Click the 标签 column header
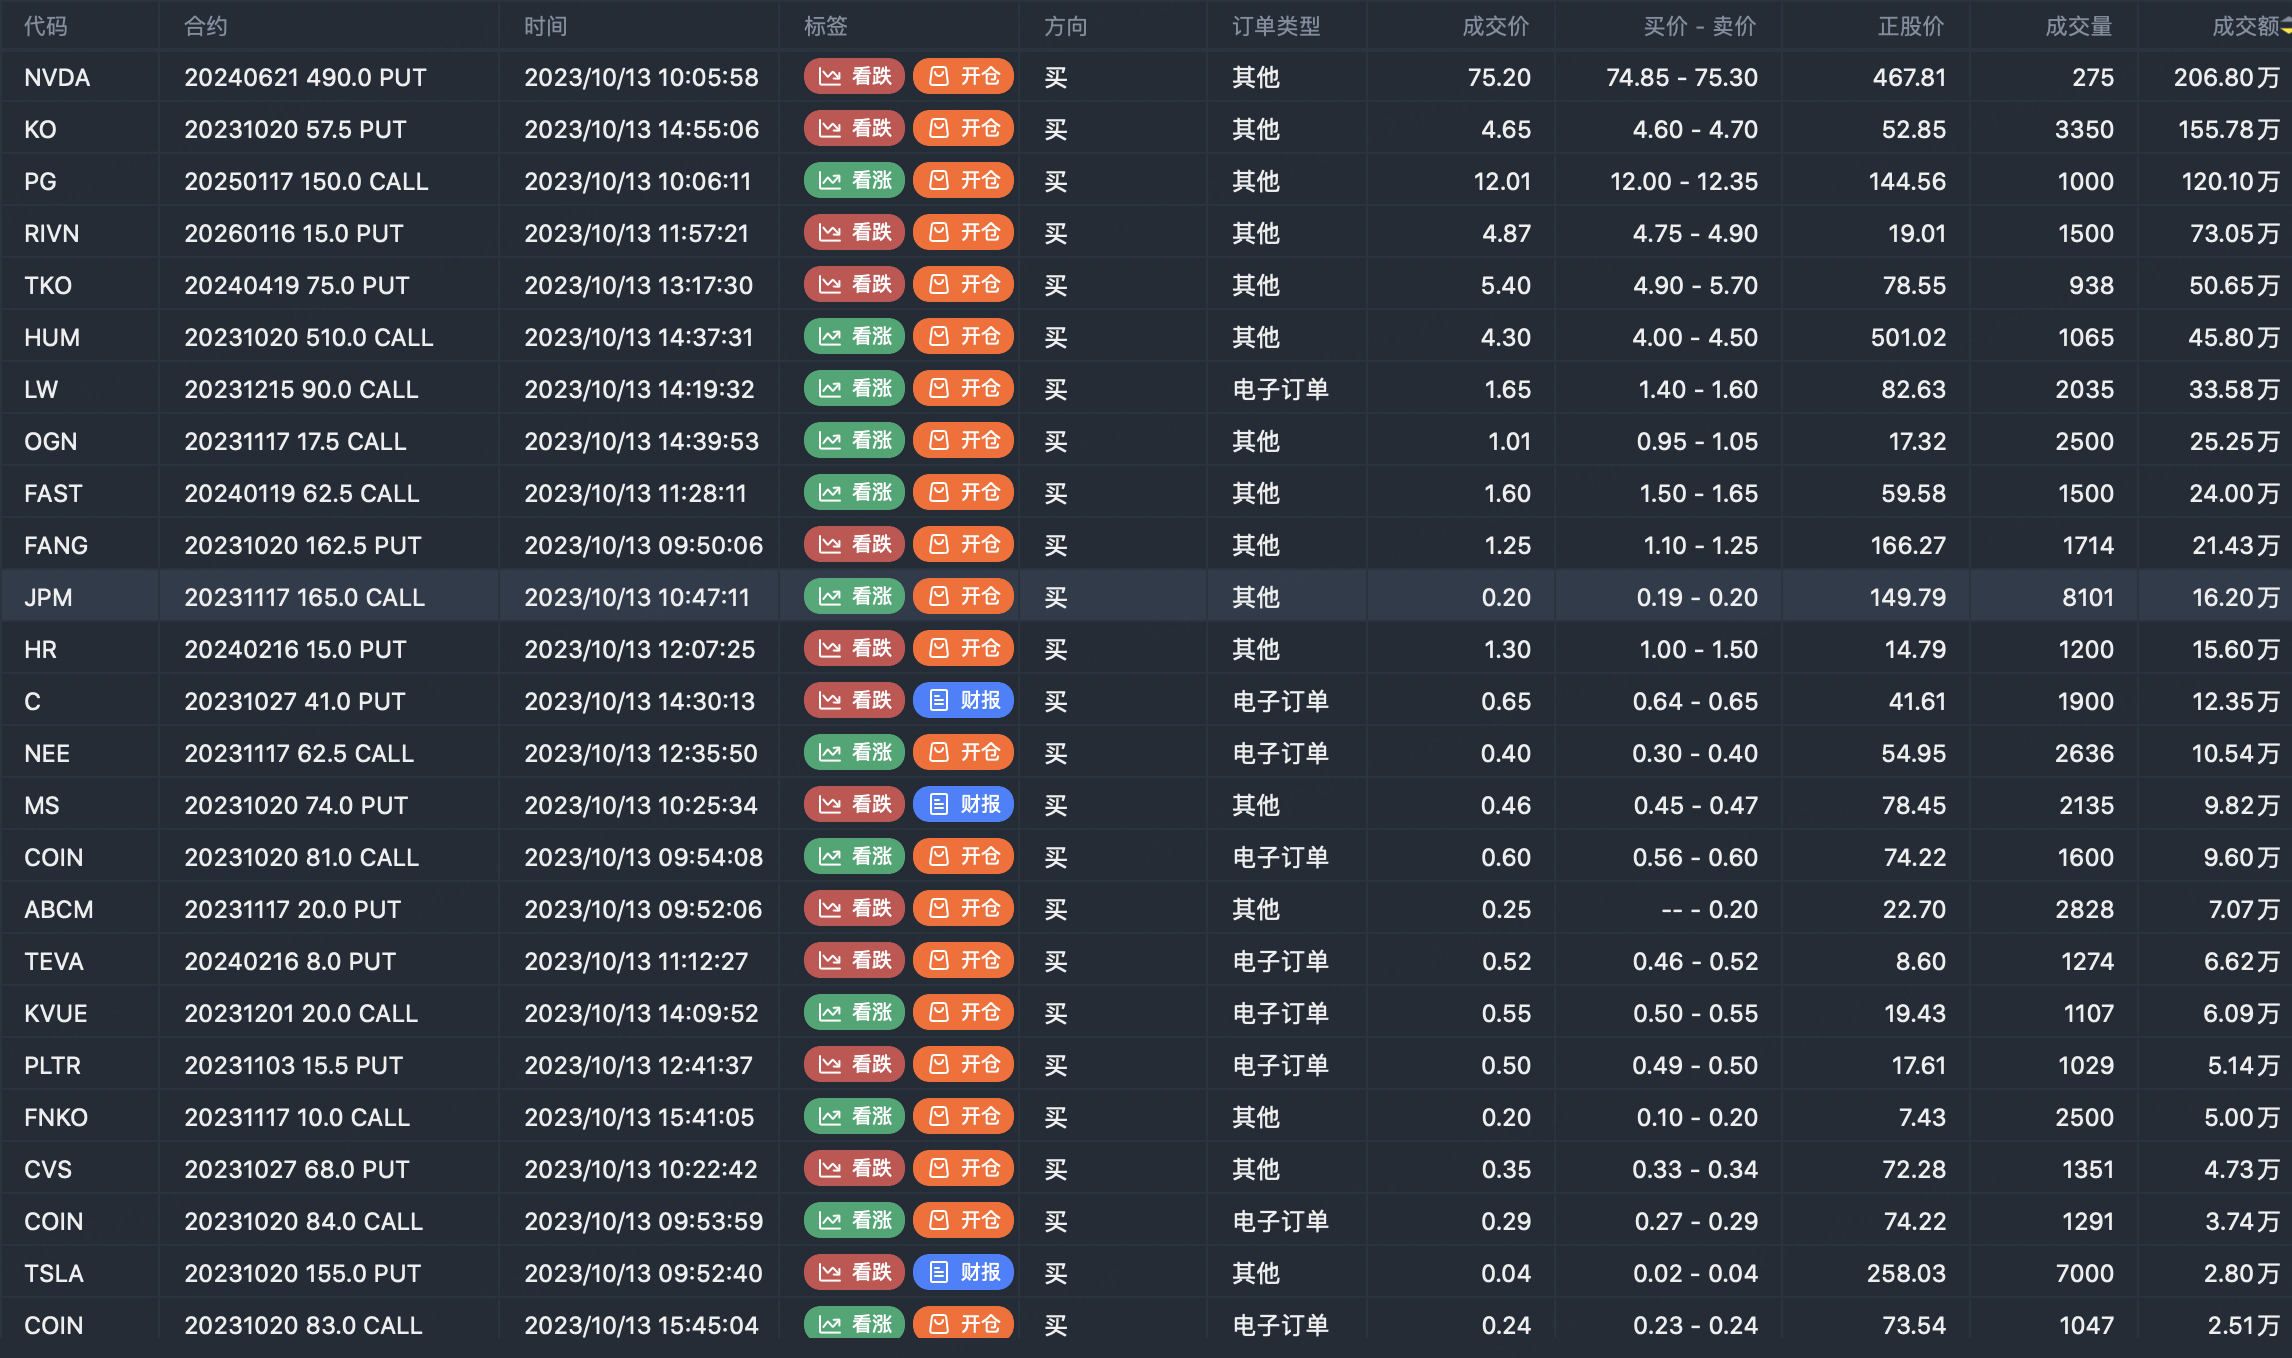This screenshot has height=1358, width=2292. pyautogui.click(x=826, y=26)
